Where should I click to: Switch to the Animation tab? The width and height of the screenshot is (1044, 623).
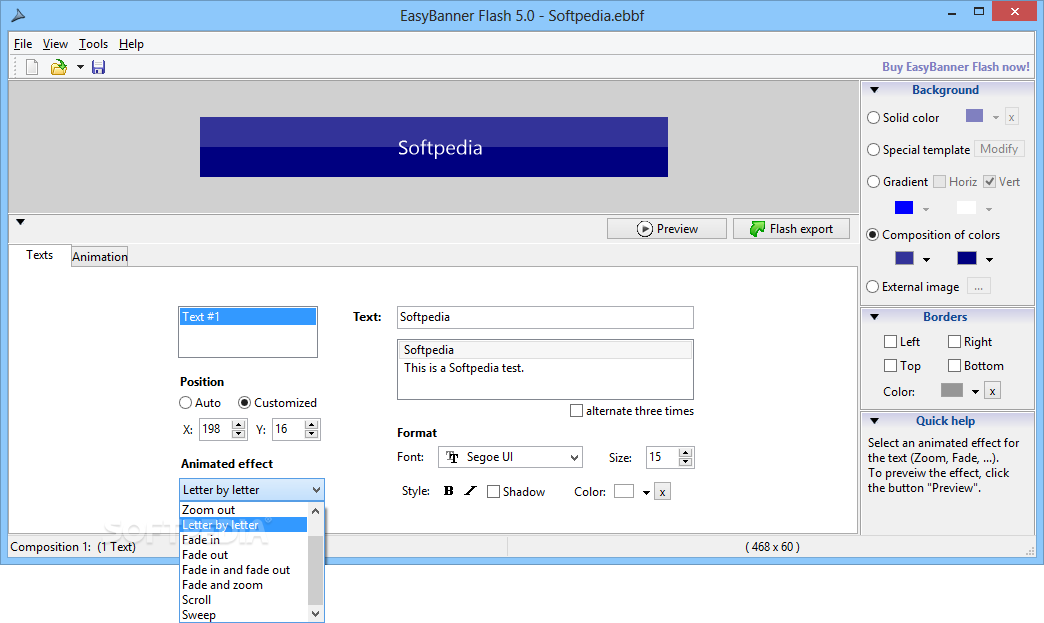100,257
